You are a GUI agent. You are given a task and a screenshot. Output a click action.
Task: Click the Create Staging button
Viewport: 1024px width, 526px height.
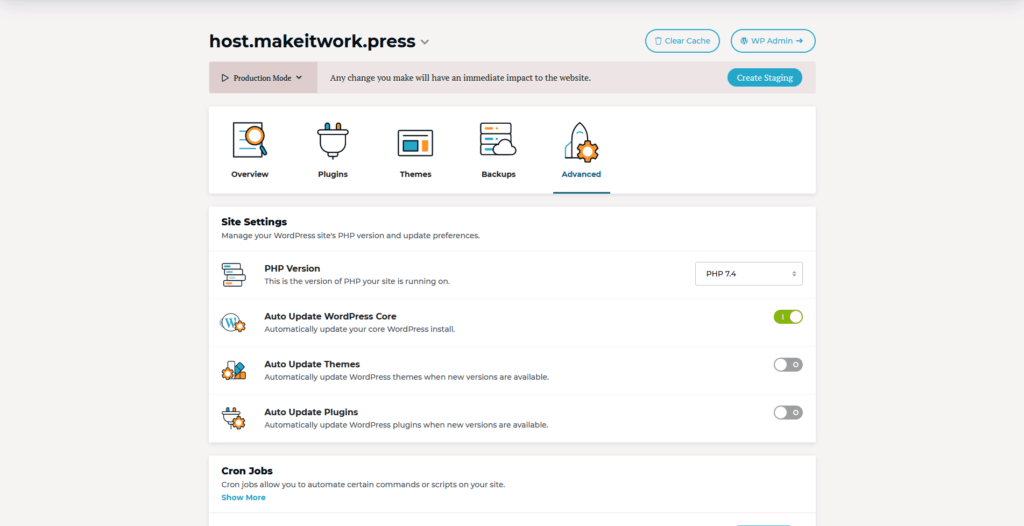[x=765, y=78]
